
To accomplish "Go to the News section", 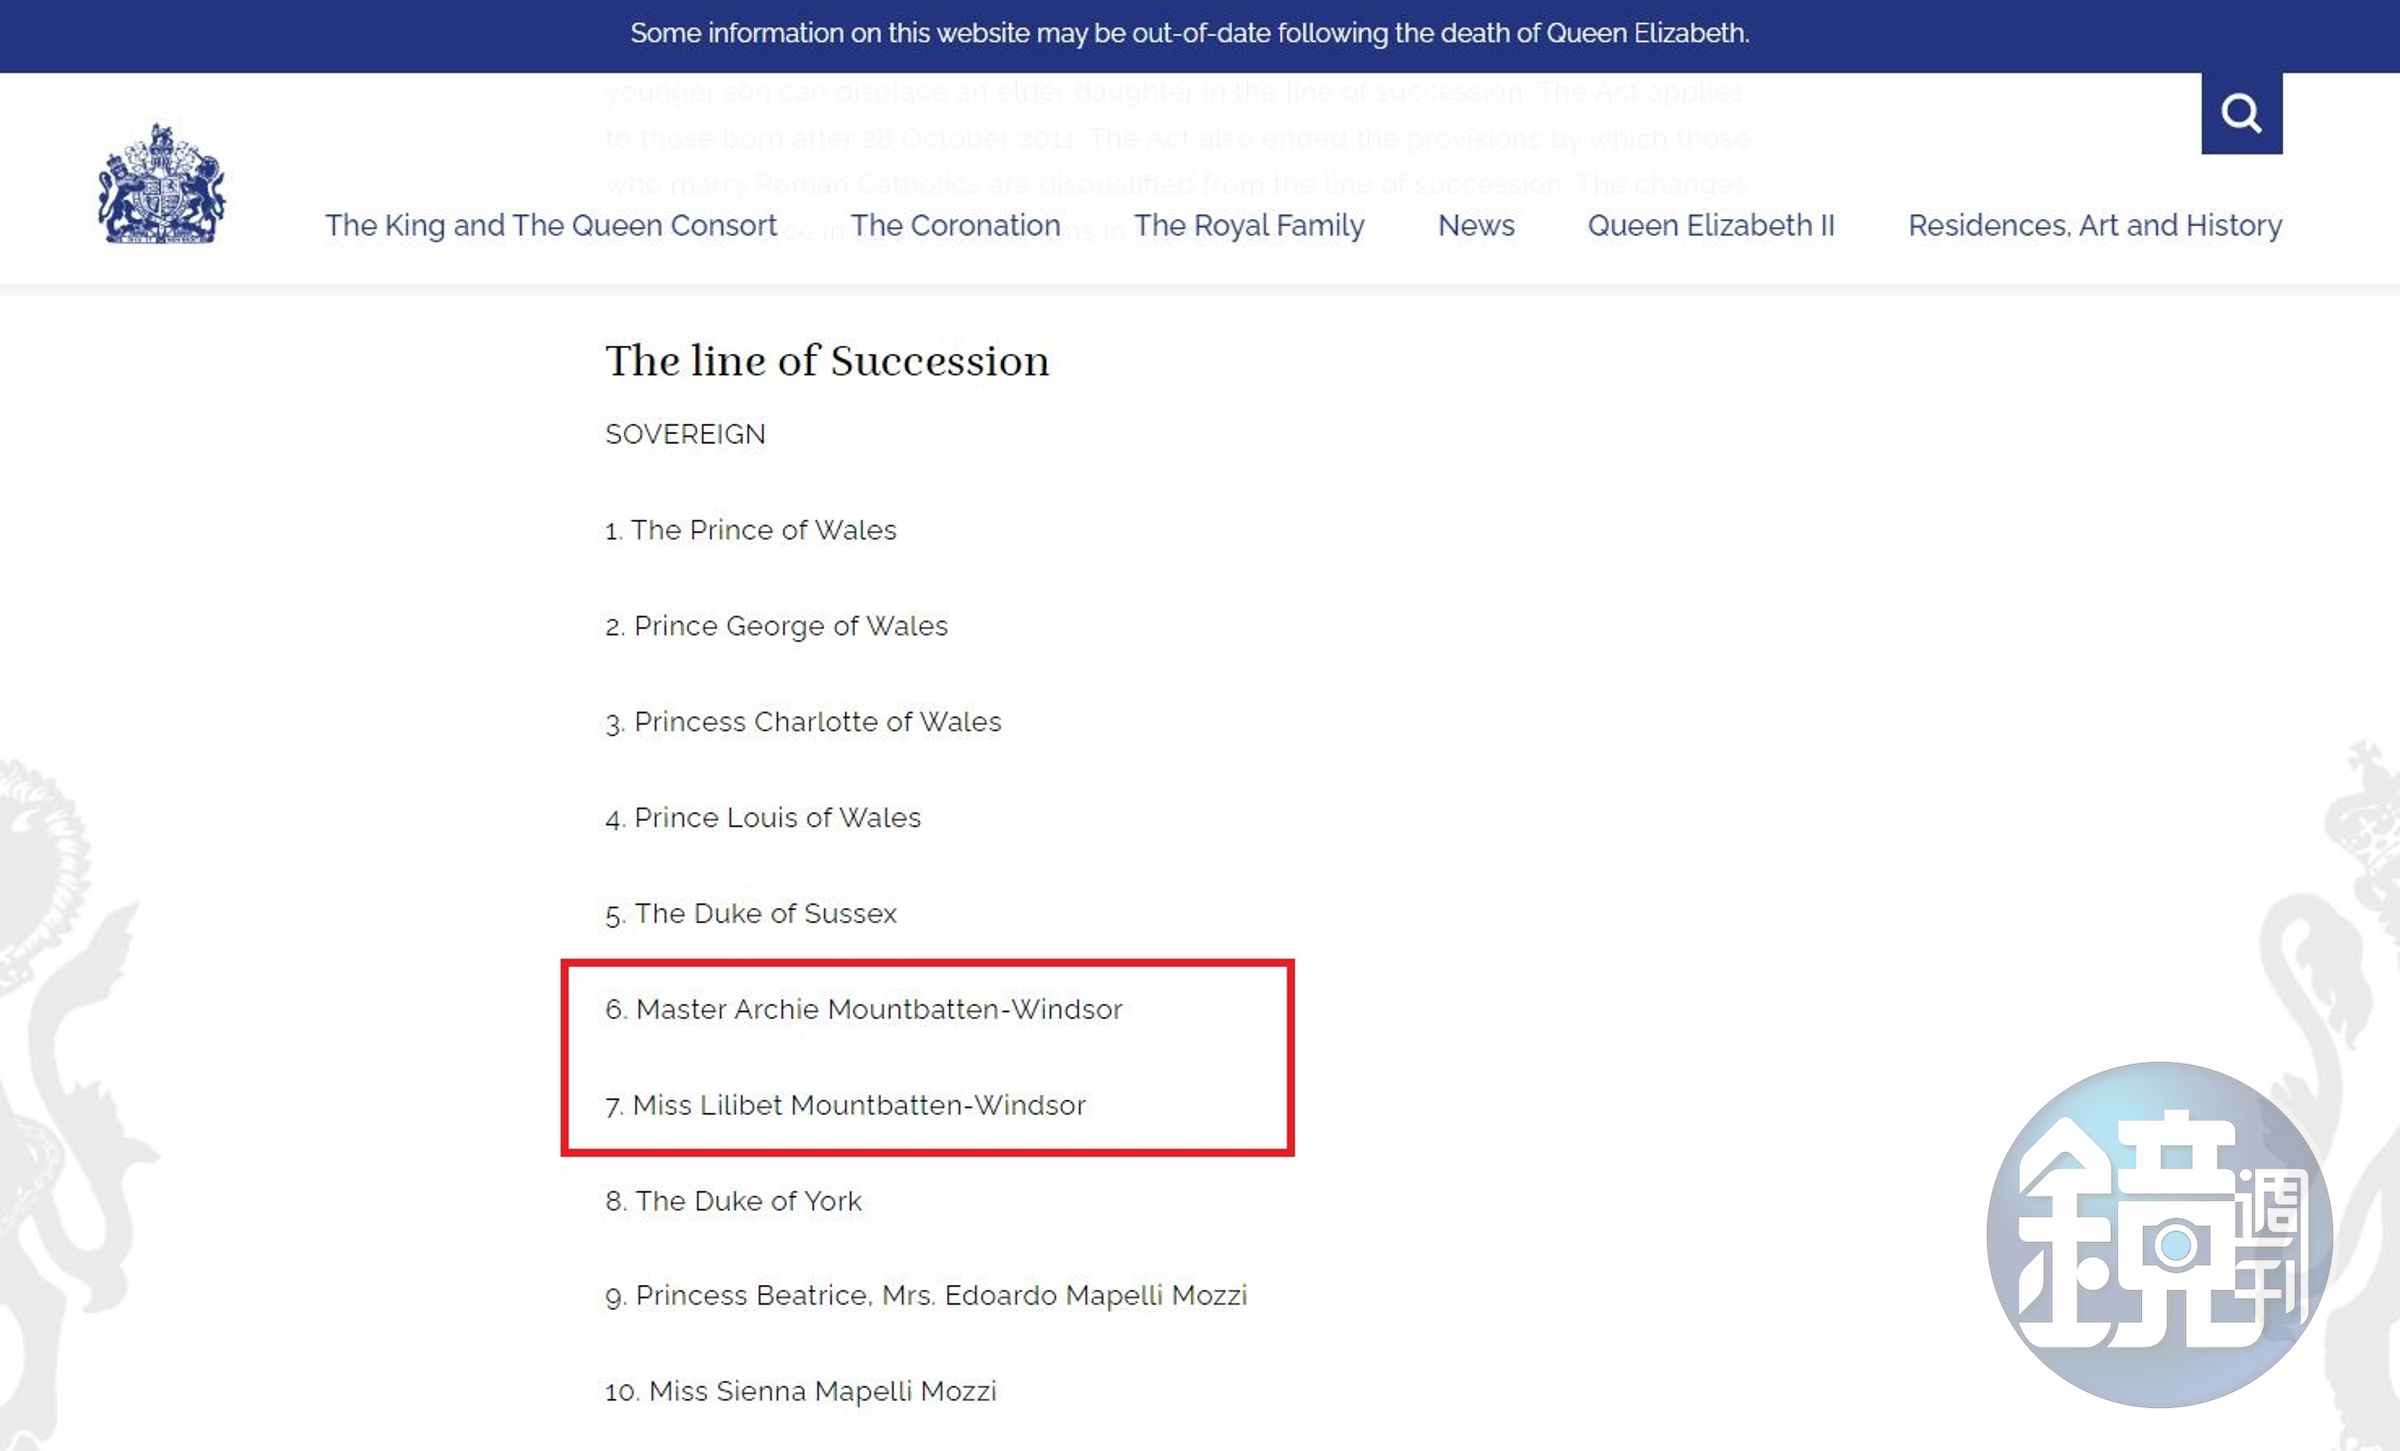I will tap(1476, 225).
